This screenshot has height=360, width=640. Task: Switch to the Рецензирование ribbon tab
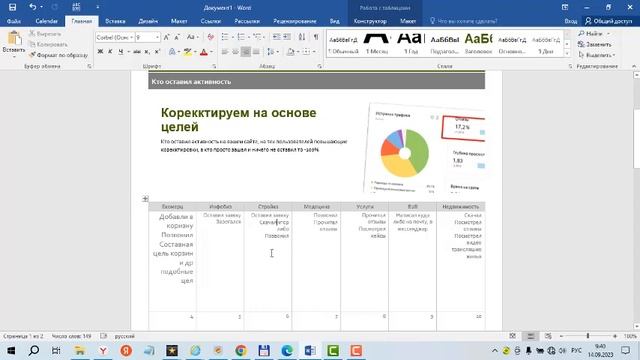[295, 21]
